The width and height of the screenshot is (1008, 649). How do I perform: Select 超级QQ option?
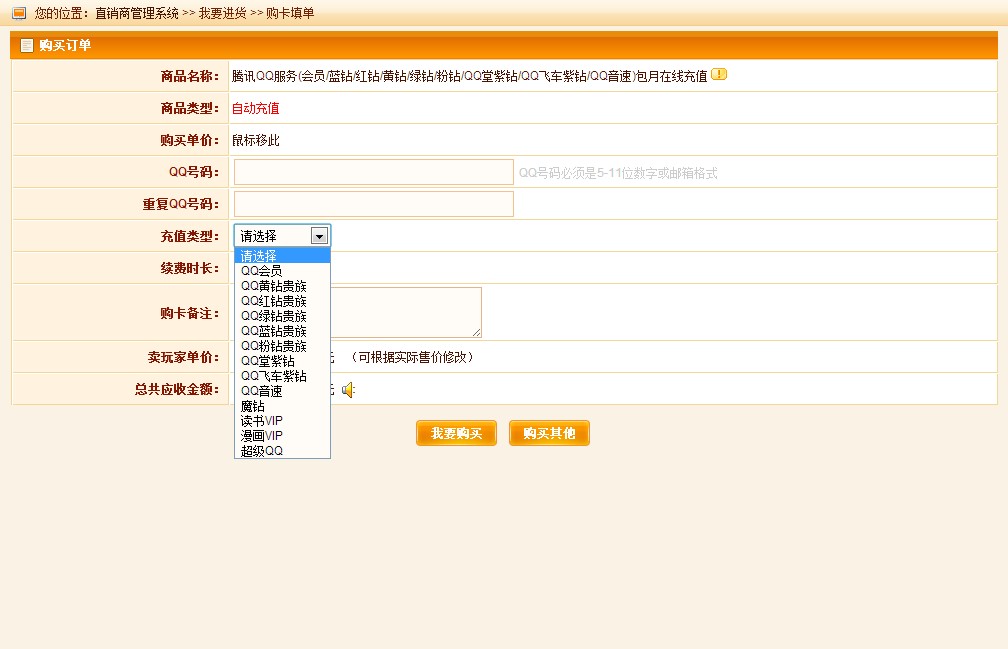pyautogui.click(x=282, y=450)
